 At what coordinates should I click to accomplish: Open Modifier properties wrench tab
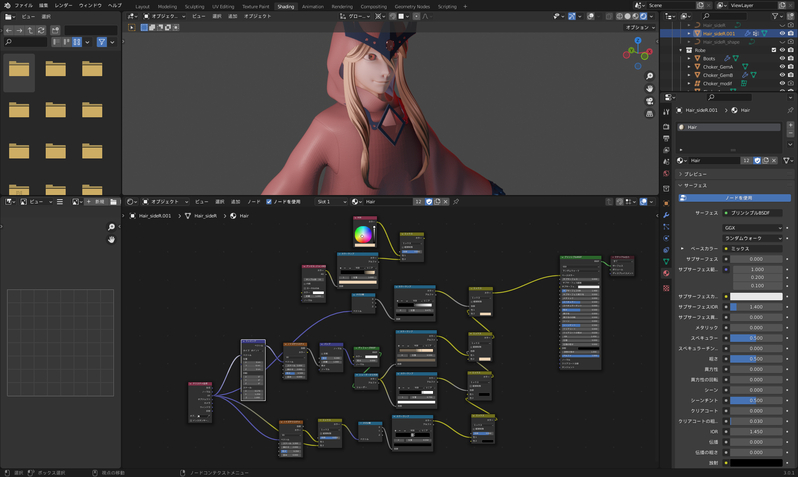point(666,215)
